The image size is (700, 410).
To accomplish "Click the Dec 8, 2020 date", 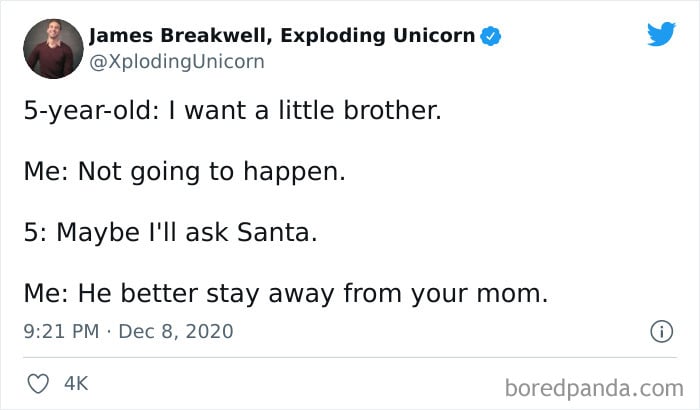I will click(x=176, y=331).
